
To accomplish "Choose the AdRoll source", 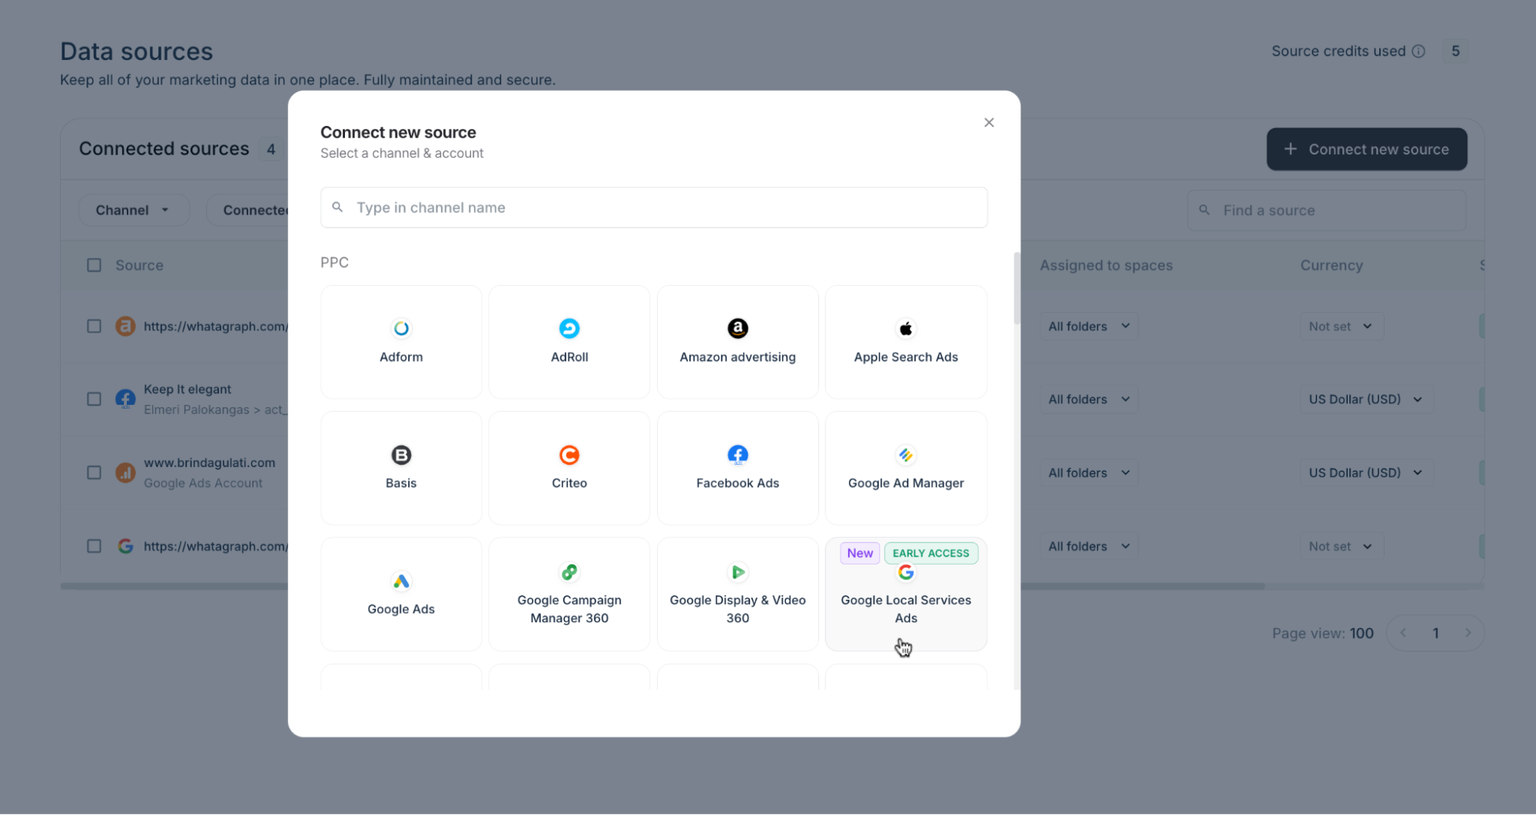I will click(569, 341).
